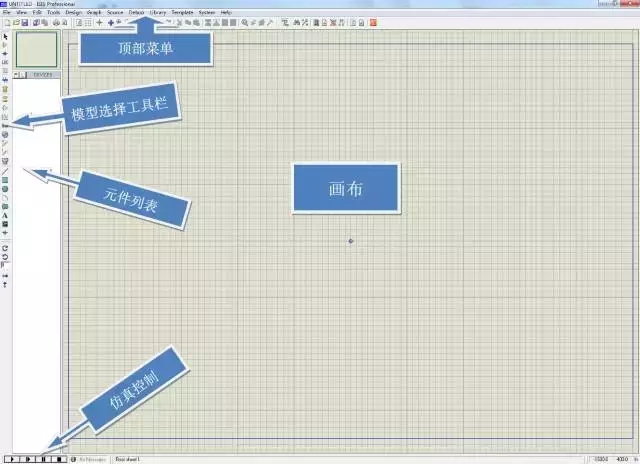Click the Open Design folder icon

tap(14, 21)
